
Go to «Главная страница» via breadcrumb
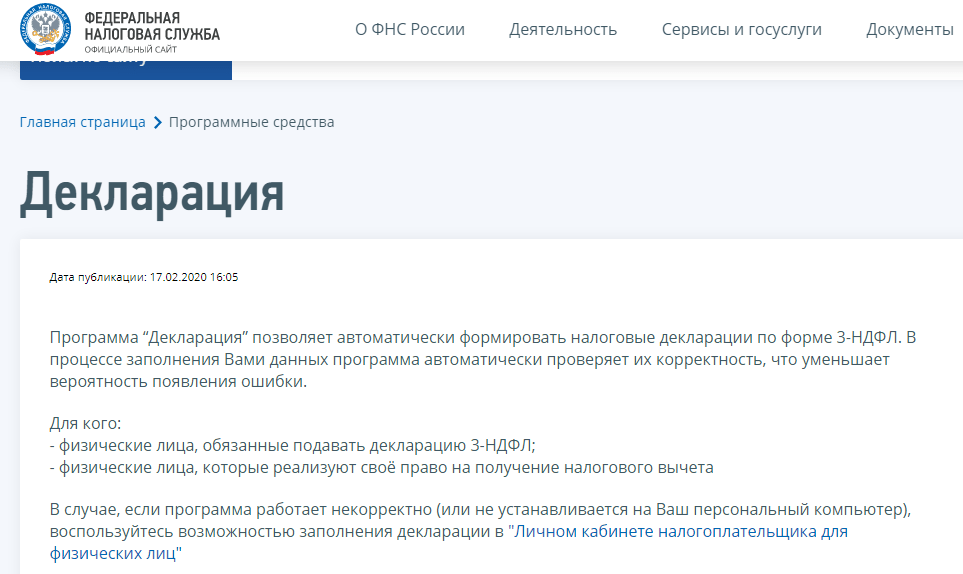click(82, 122)
